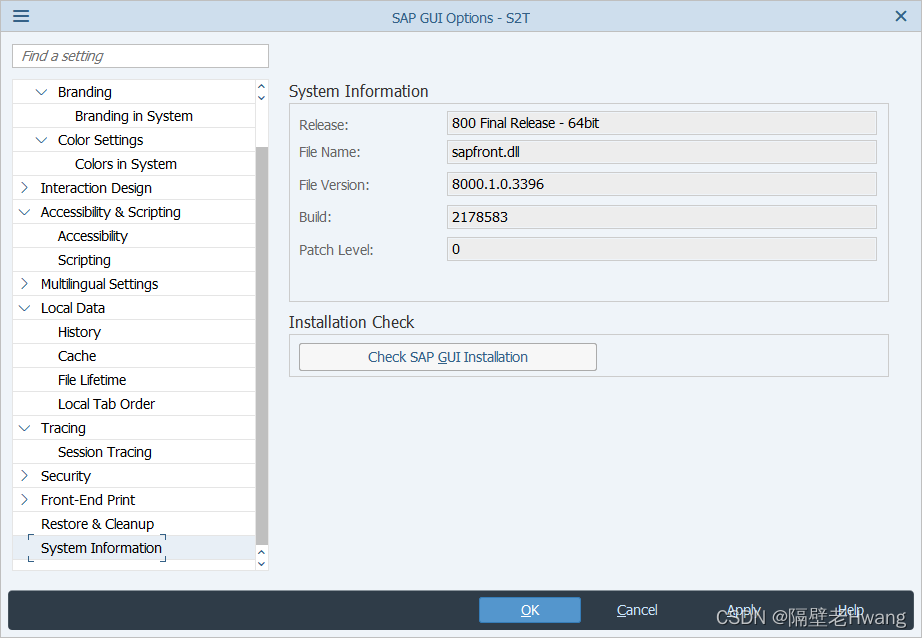Collapse the Local Data chevron
This screenshot has height=638, width=922.
pos(24,308)
